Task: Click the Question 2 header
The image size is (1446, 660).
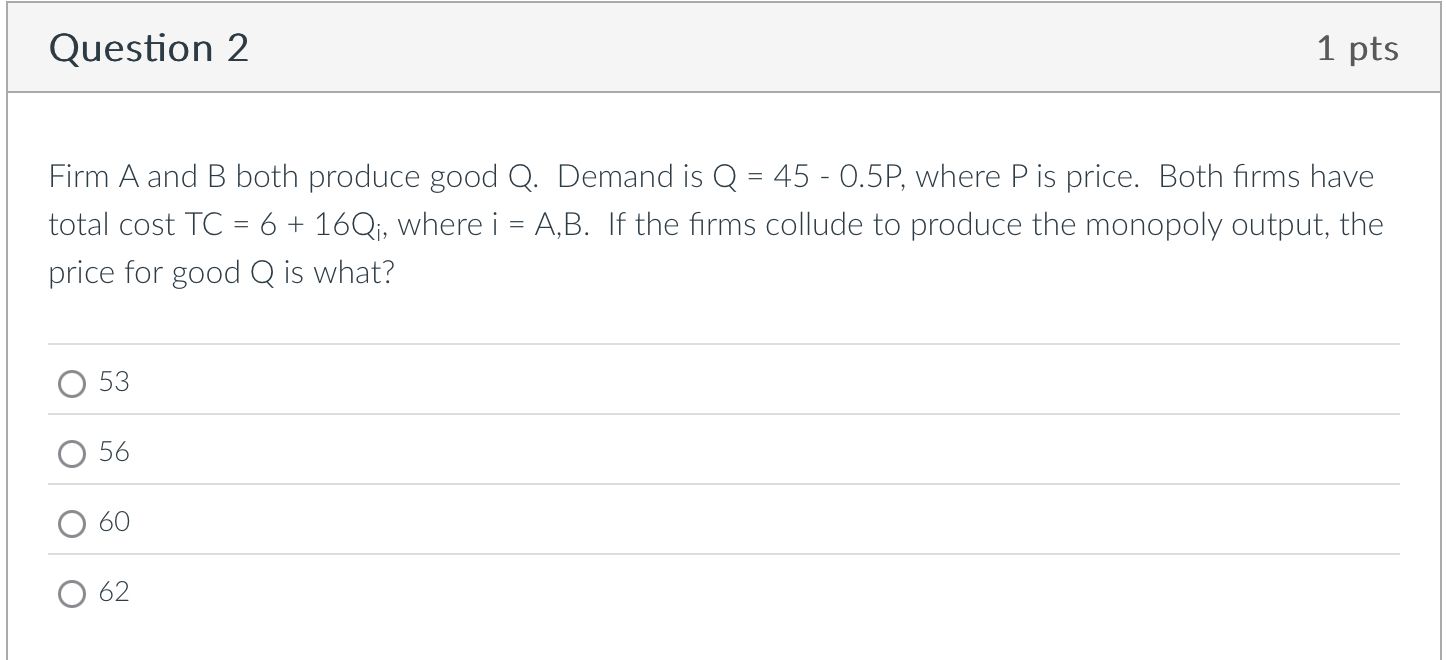Action: point(150,47)
